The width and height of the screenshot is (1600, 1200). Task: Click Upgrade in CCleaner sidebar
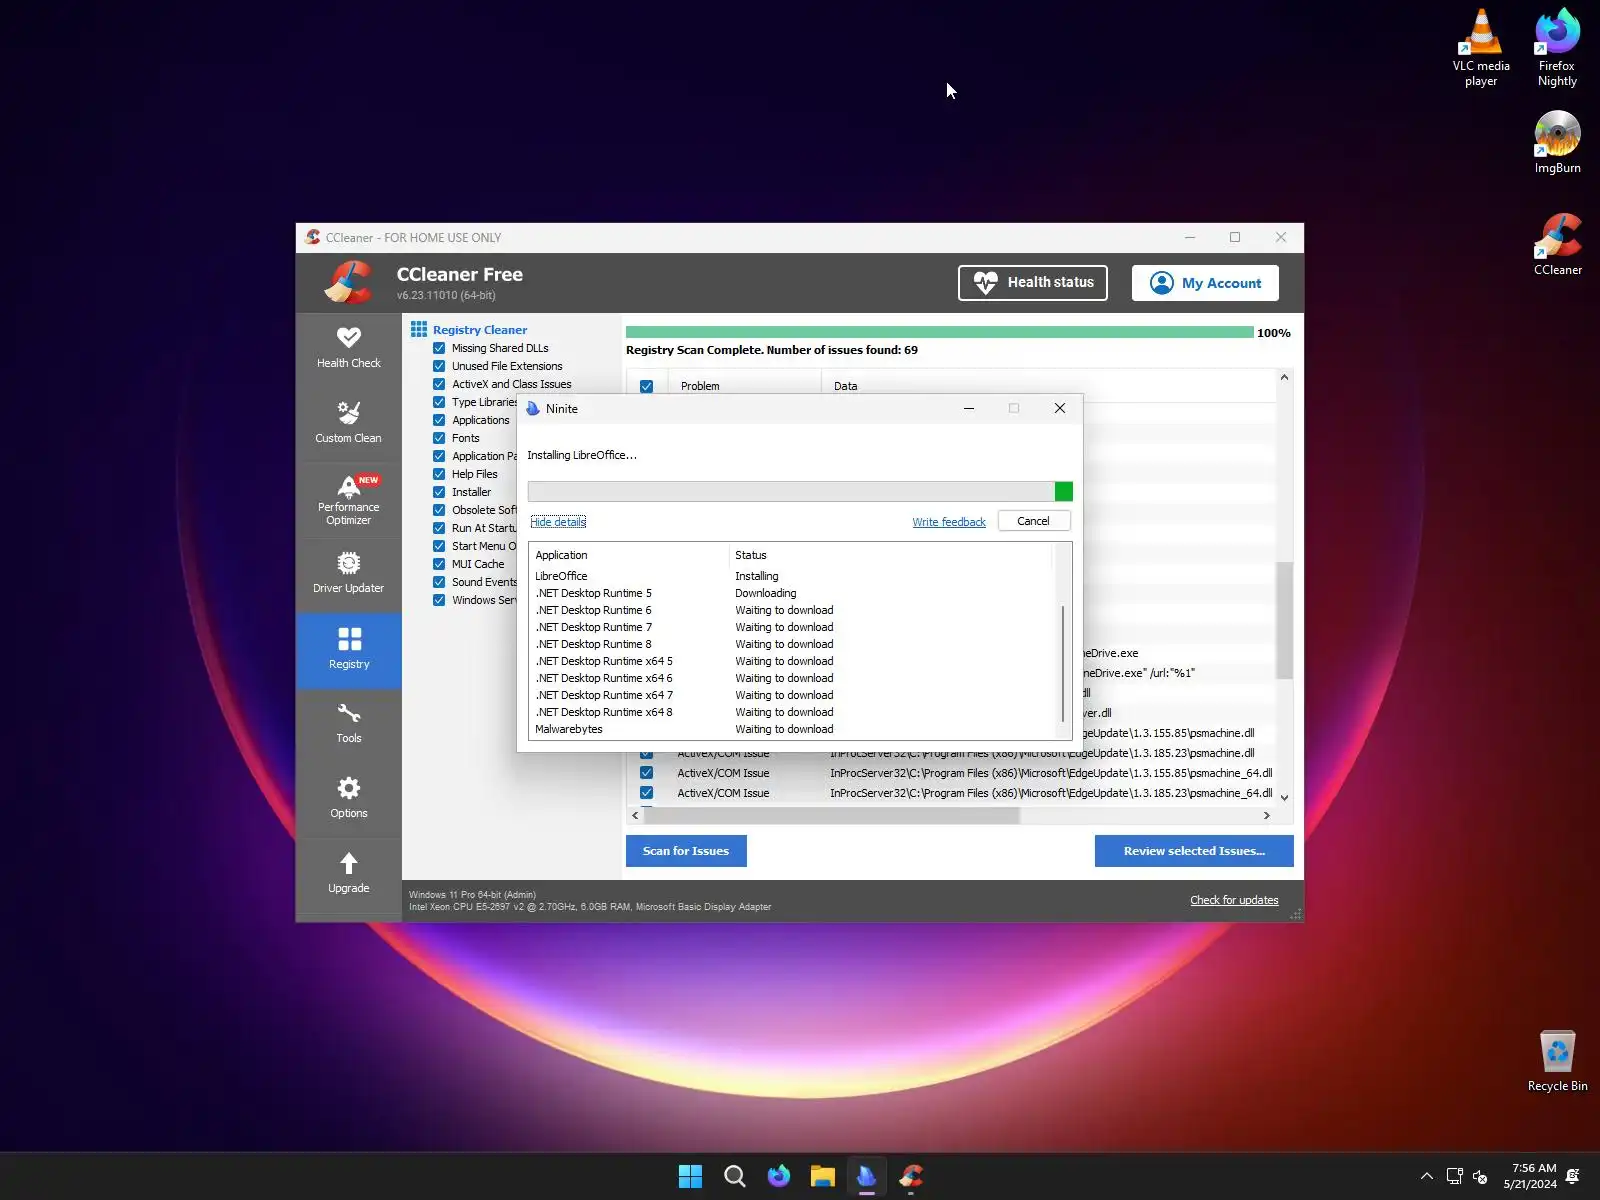point(348,874)
